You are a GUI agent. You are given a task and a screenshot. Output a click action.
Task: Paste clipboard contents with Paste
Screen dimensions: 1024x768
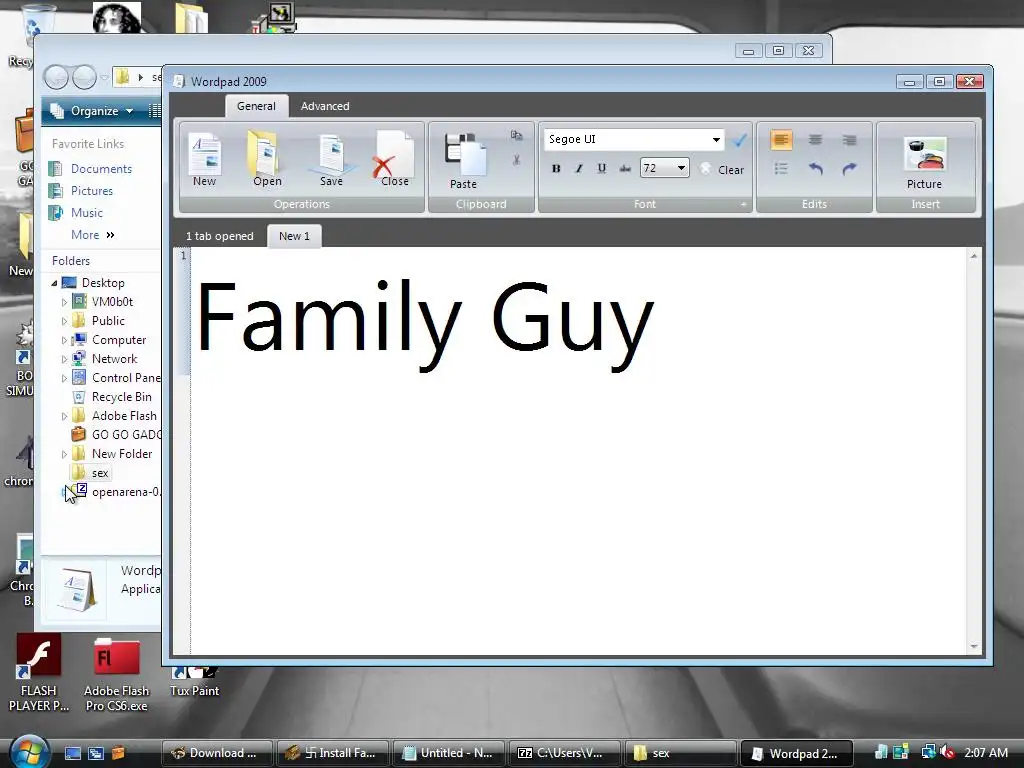(464, 161)
